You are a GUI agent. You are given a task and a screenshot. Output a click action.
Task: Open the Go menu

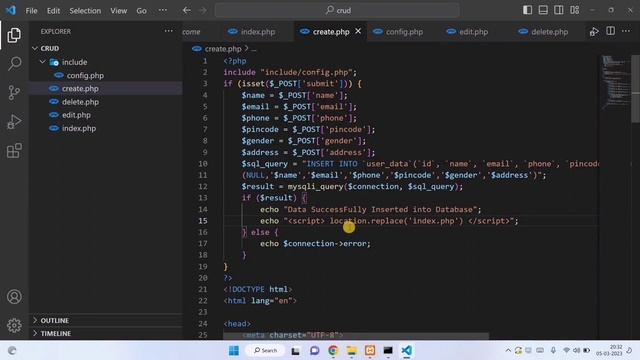[141, 11]
